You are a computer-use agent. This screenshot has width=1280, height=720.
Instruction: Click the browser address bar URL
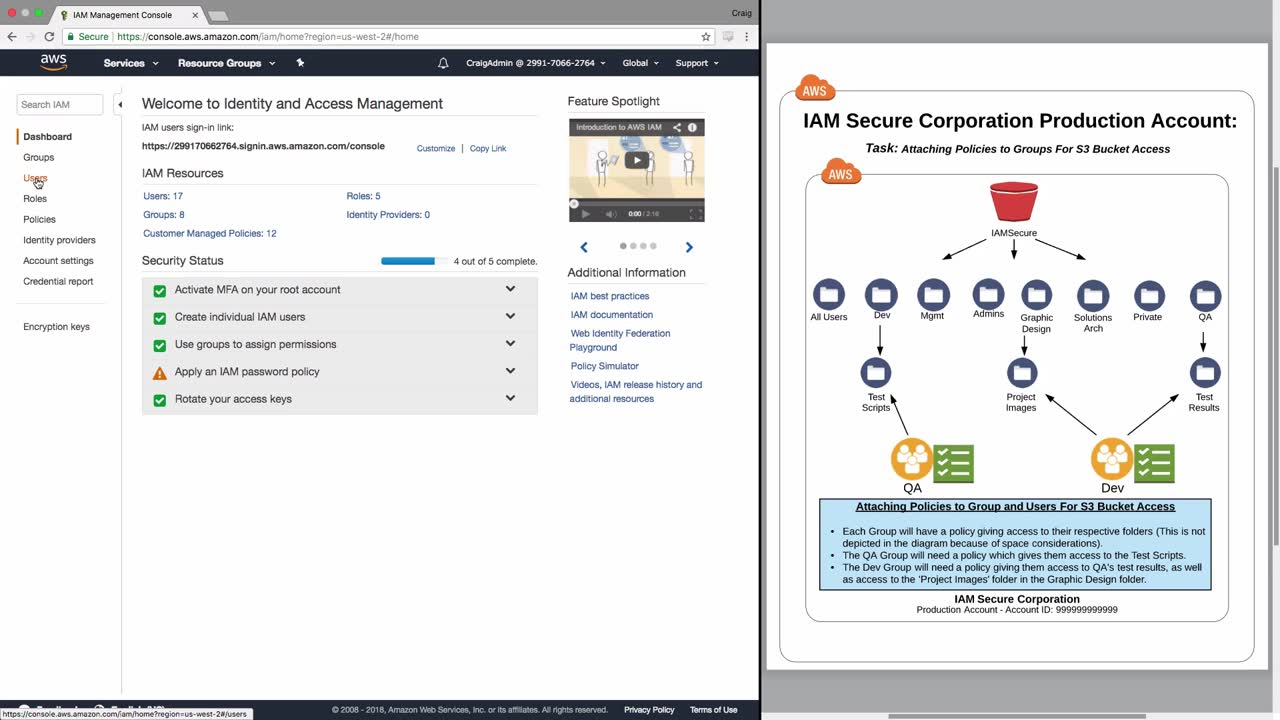pos(268,36)
